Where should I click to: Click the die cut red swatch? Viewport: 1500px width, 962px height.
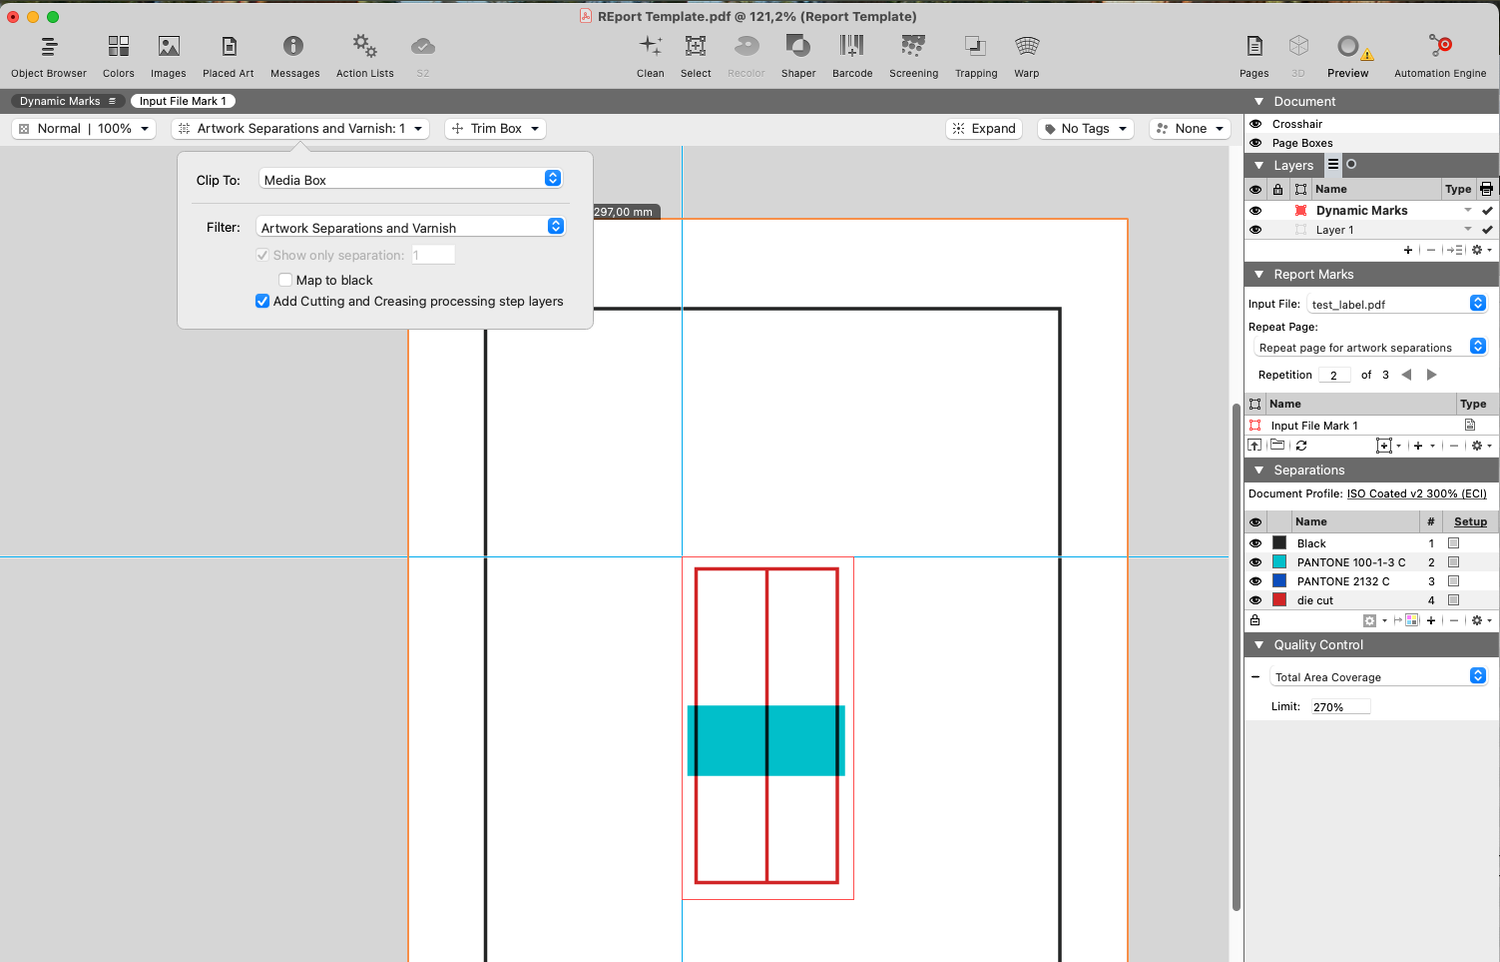tap(1279, 600)
